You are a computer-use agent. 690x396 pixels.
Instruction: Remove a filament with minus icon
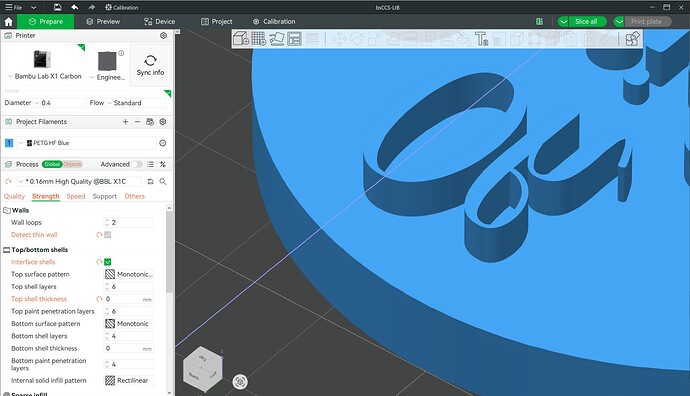coord(137,122)
